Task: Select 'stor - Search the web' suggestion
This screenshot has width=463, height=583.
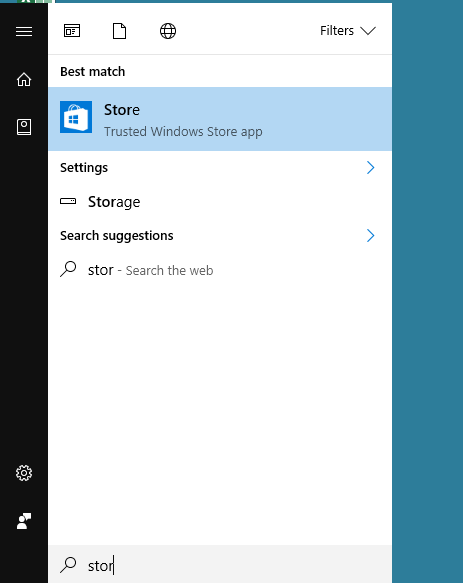Action: [220, 270]
